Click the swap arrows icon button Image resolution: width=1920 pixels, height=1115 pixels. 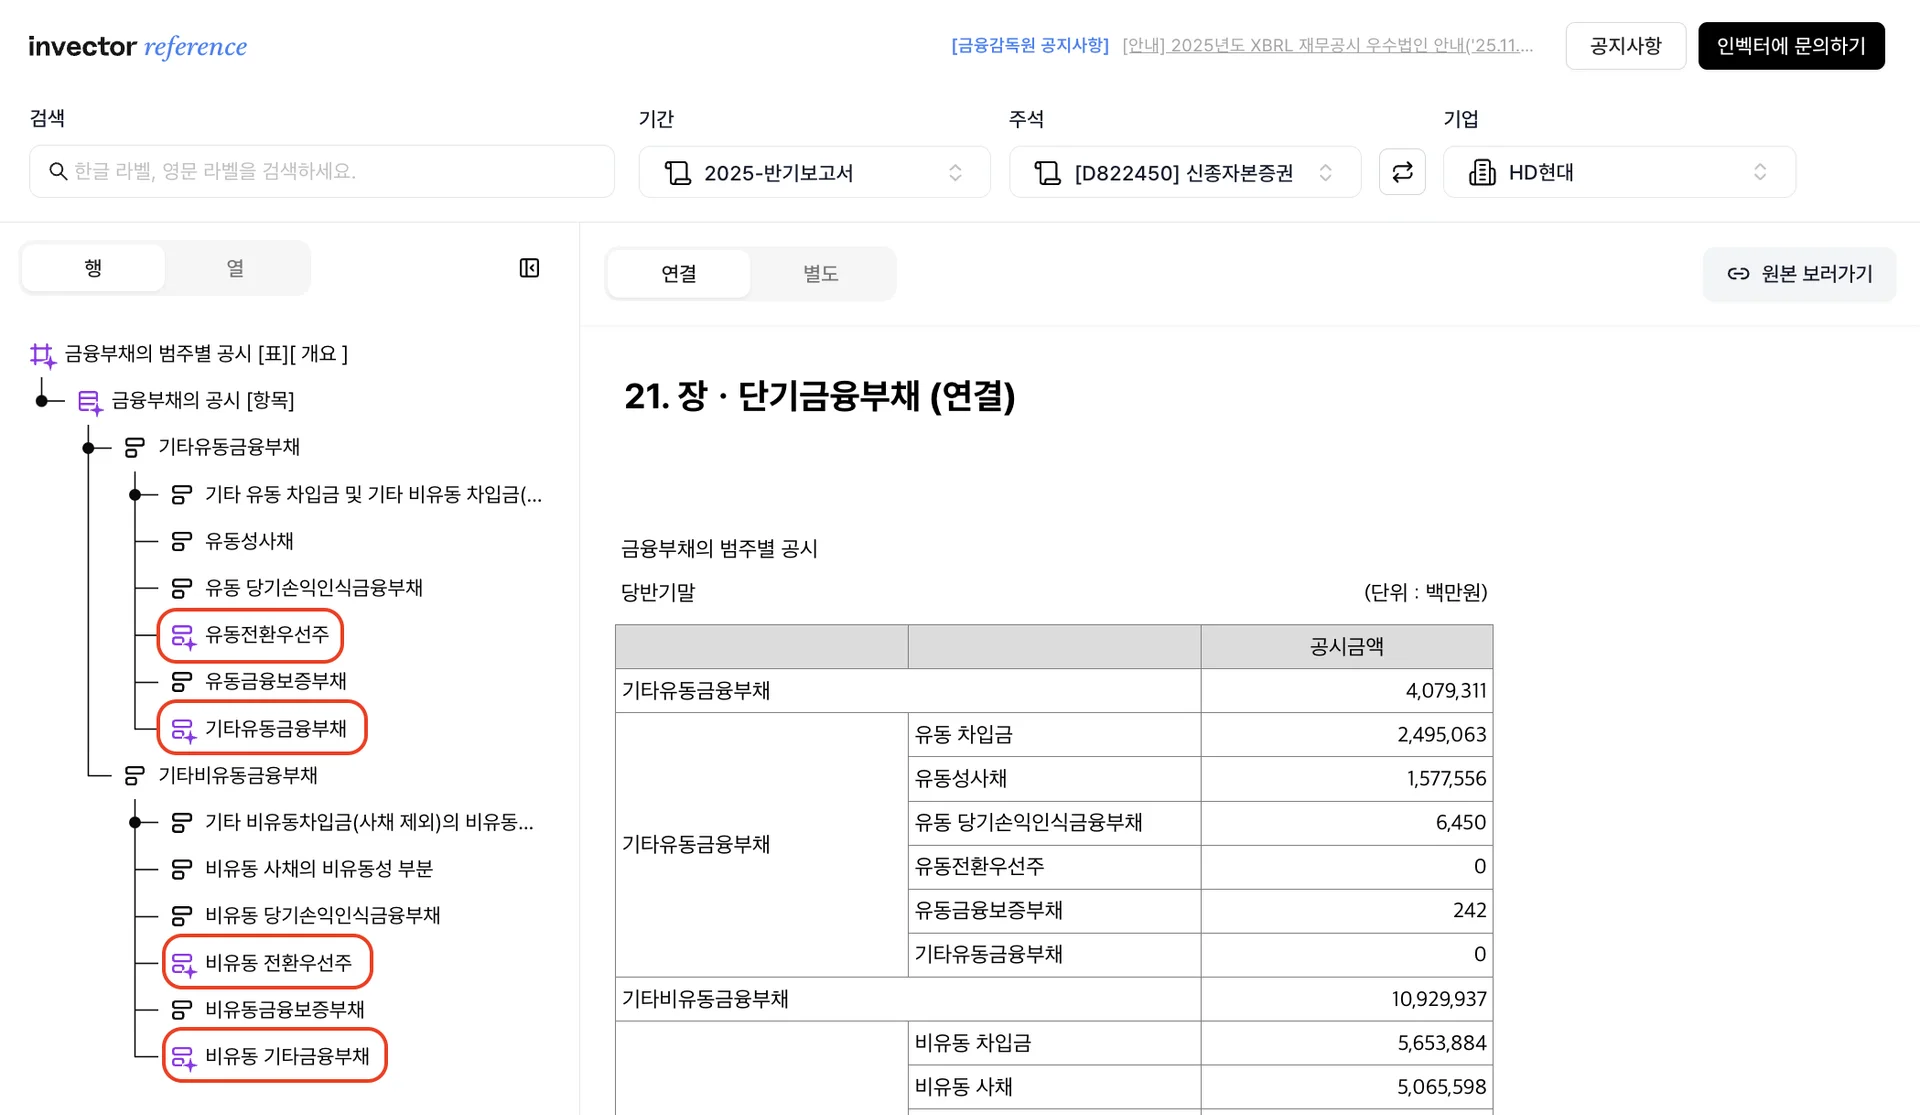pos(1402,172)
